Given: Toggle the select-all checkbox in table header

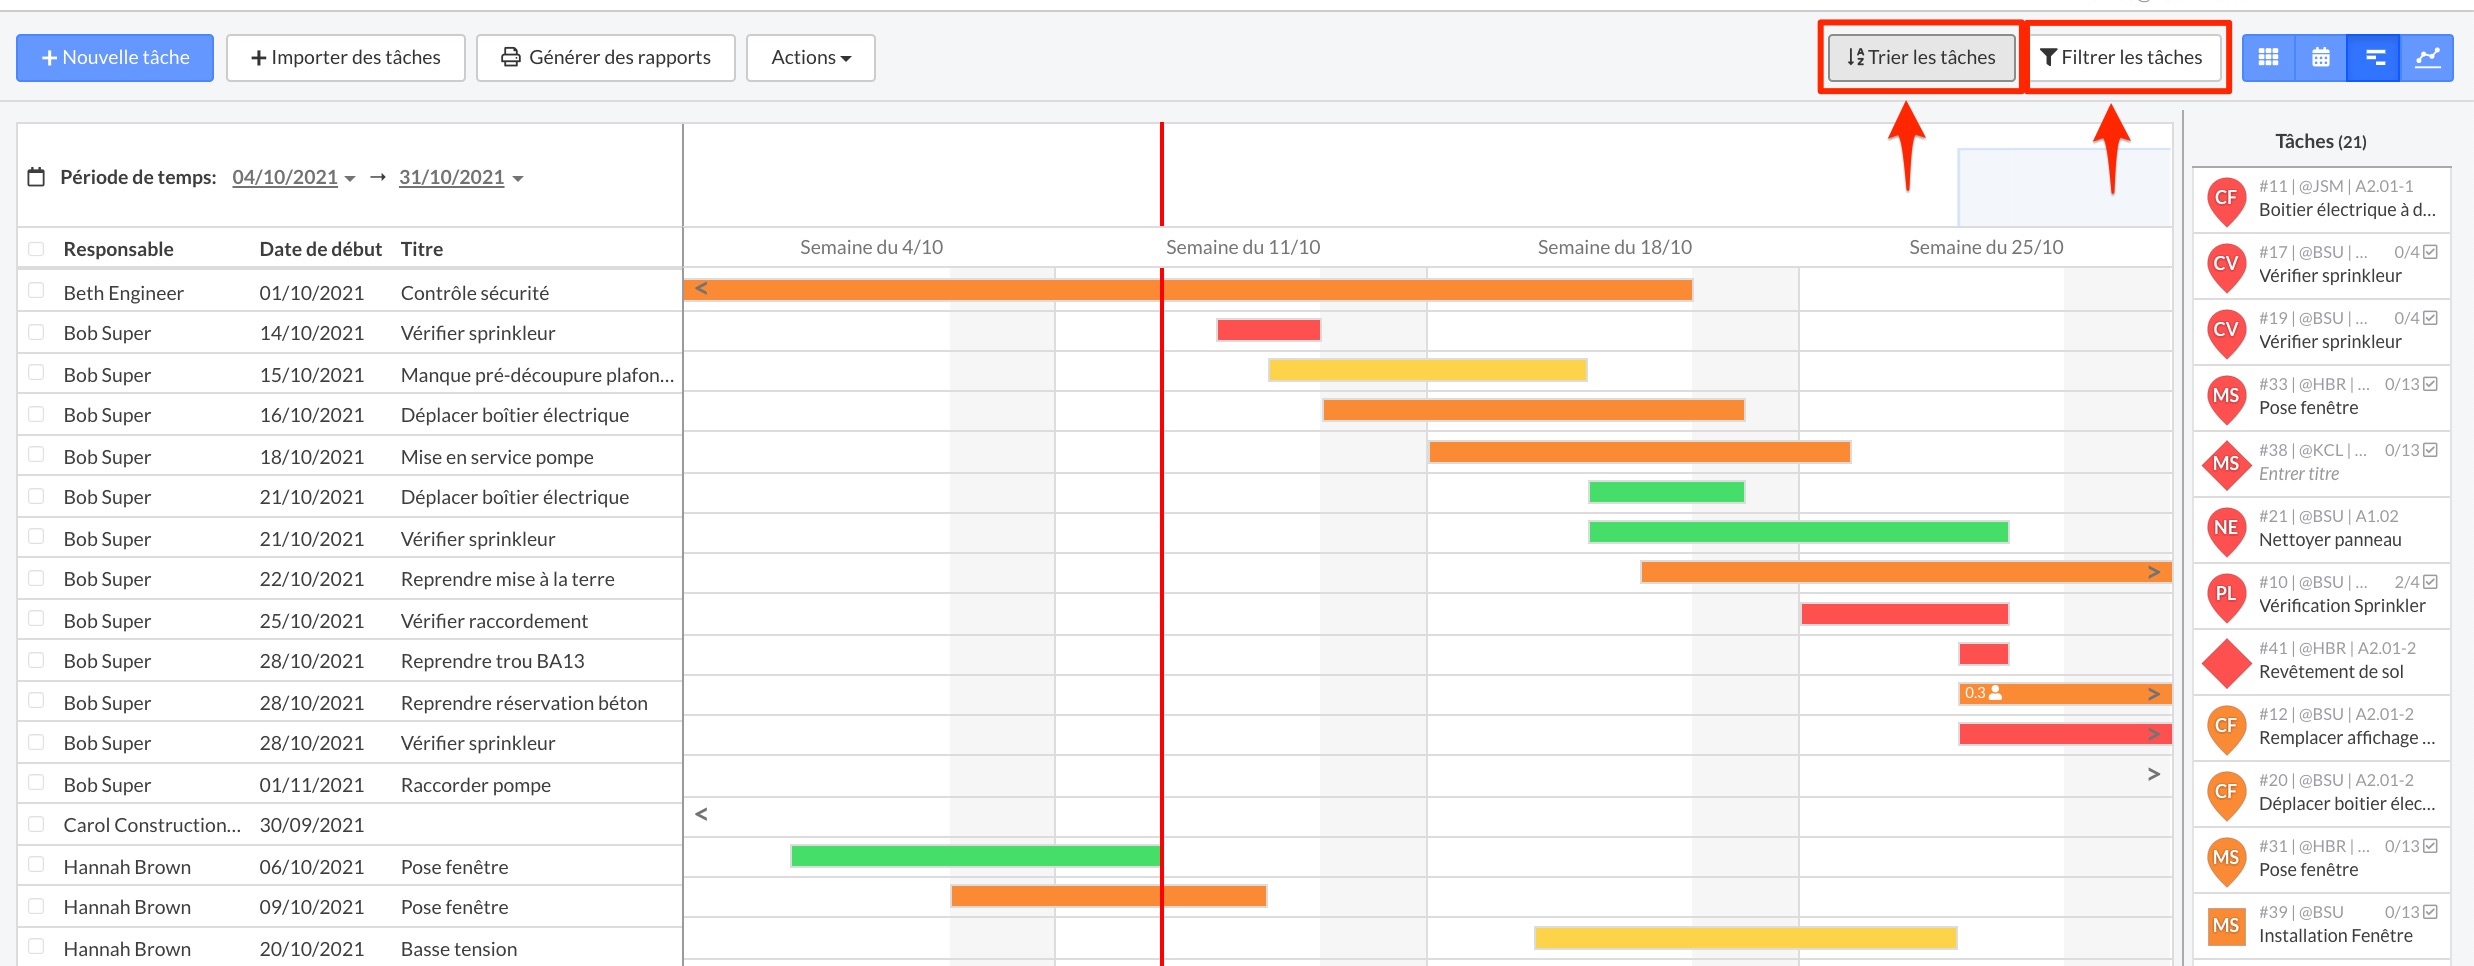Looking at the screenshot, I should (x=37, y=249).
